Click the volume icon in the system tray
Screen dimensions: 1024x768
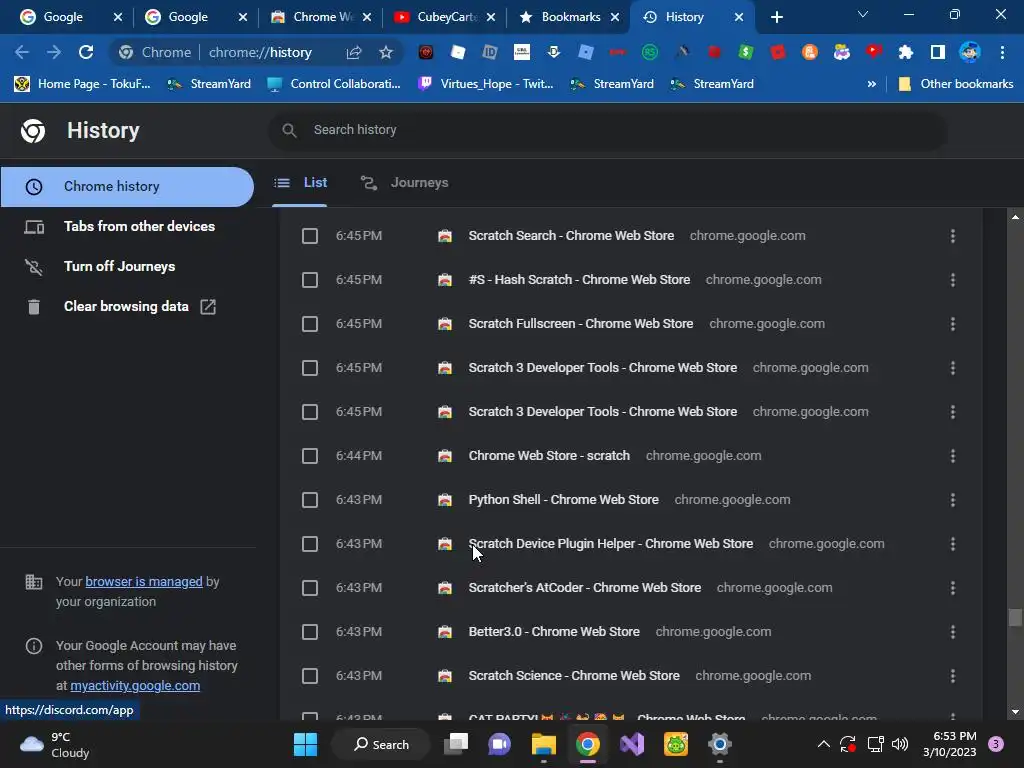[x=900, y=744]
